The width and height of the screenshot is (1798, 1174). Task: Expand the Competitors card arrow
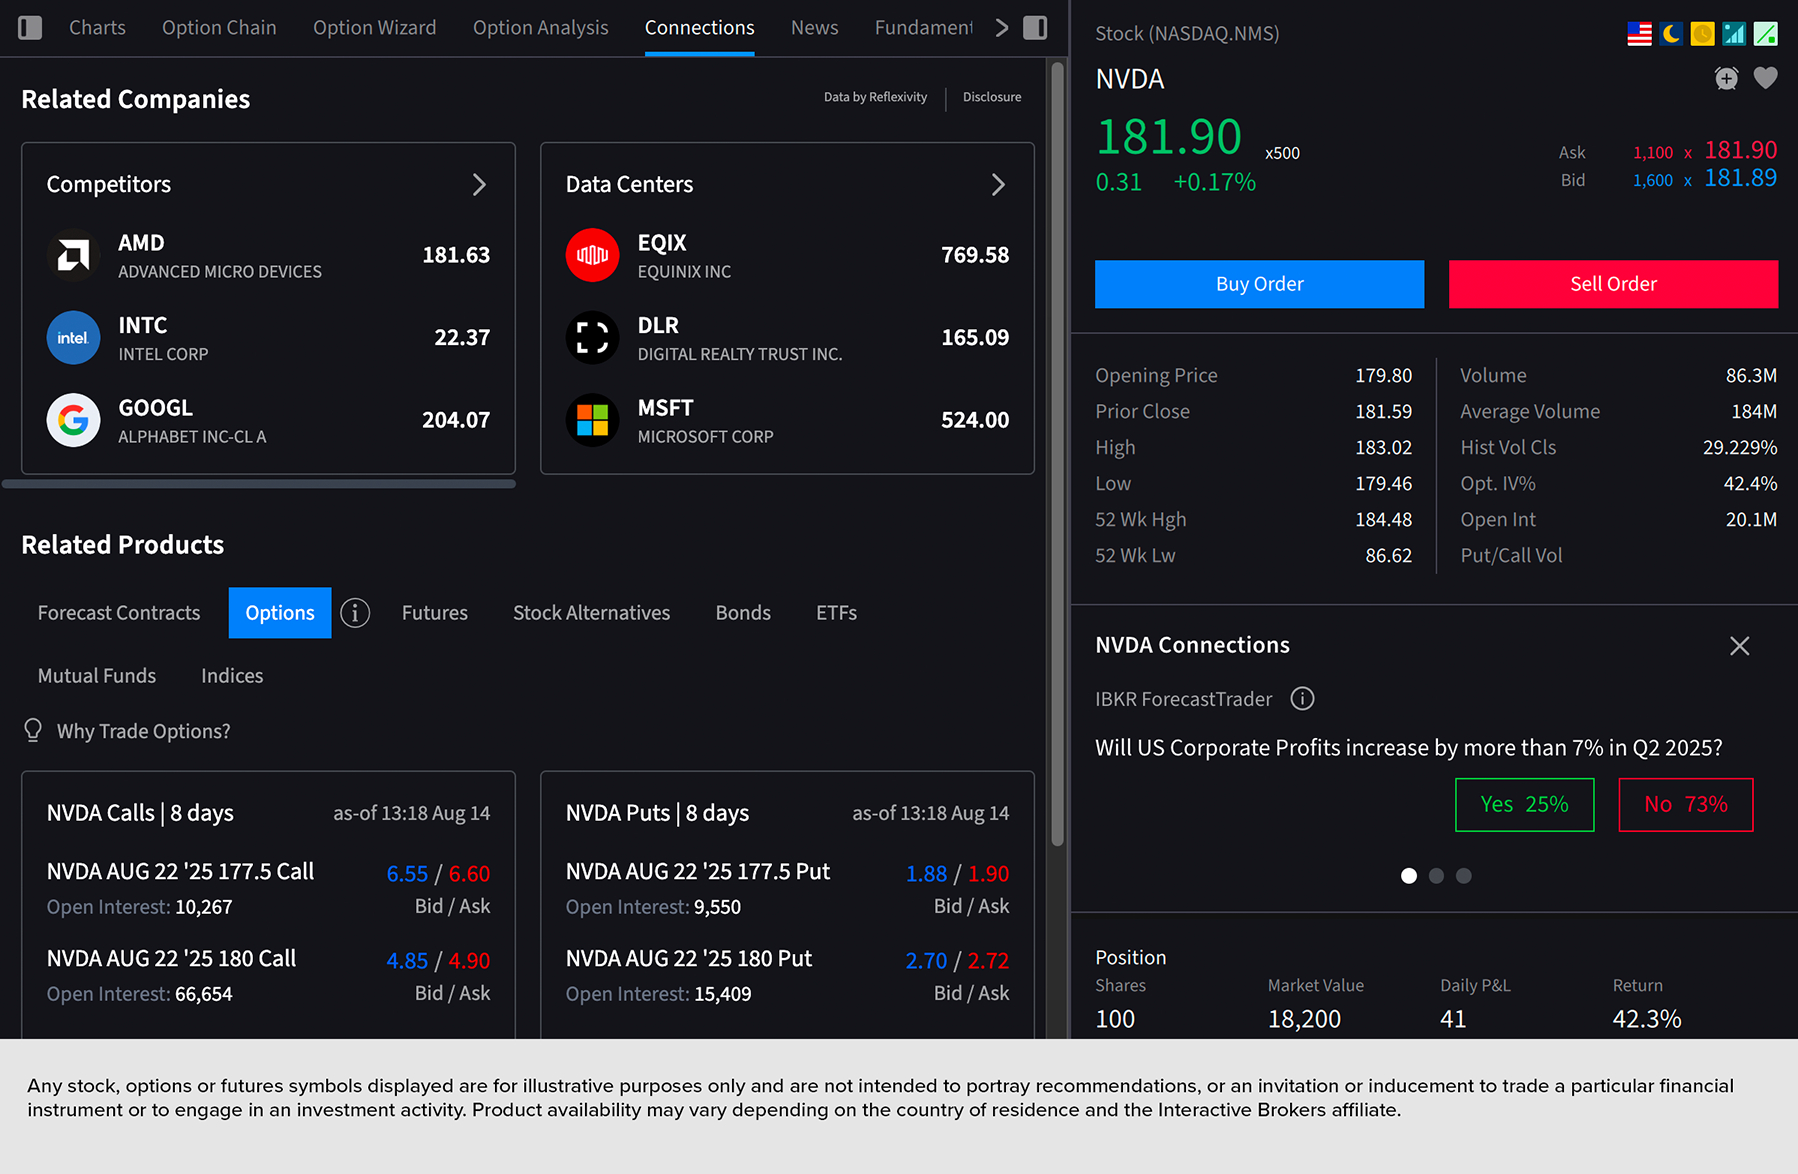coord(479,185)
